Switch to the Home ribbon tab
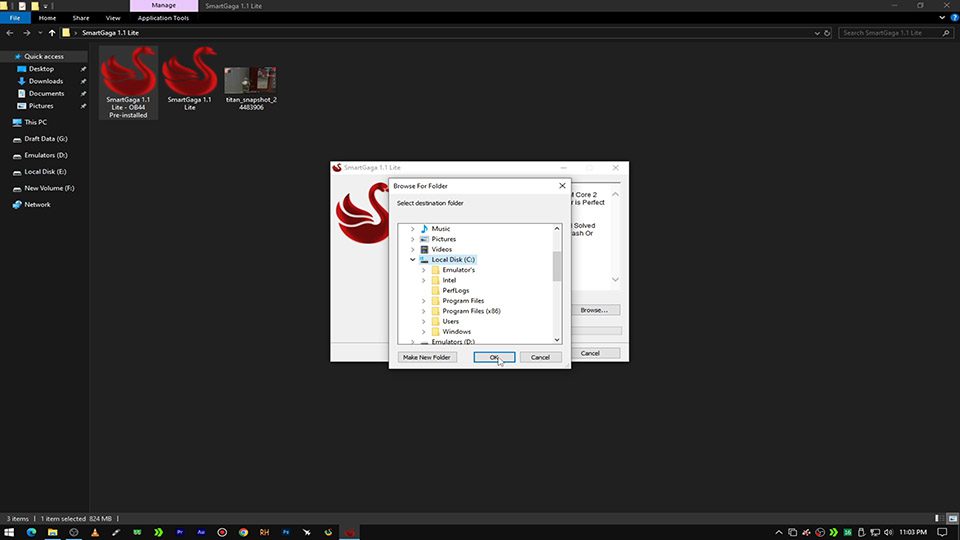960x540 pixels. coord(47,18)
